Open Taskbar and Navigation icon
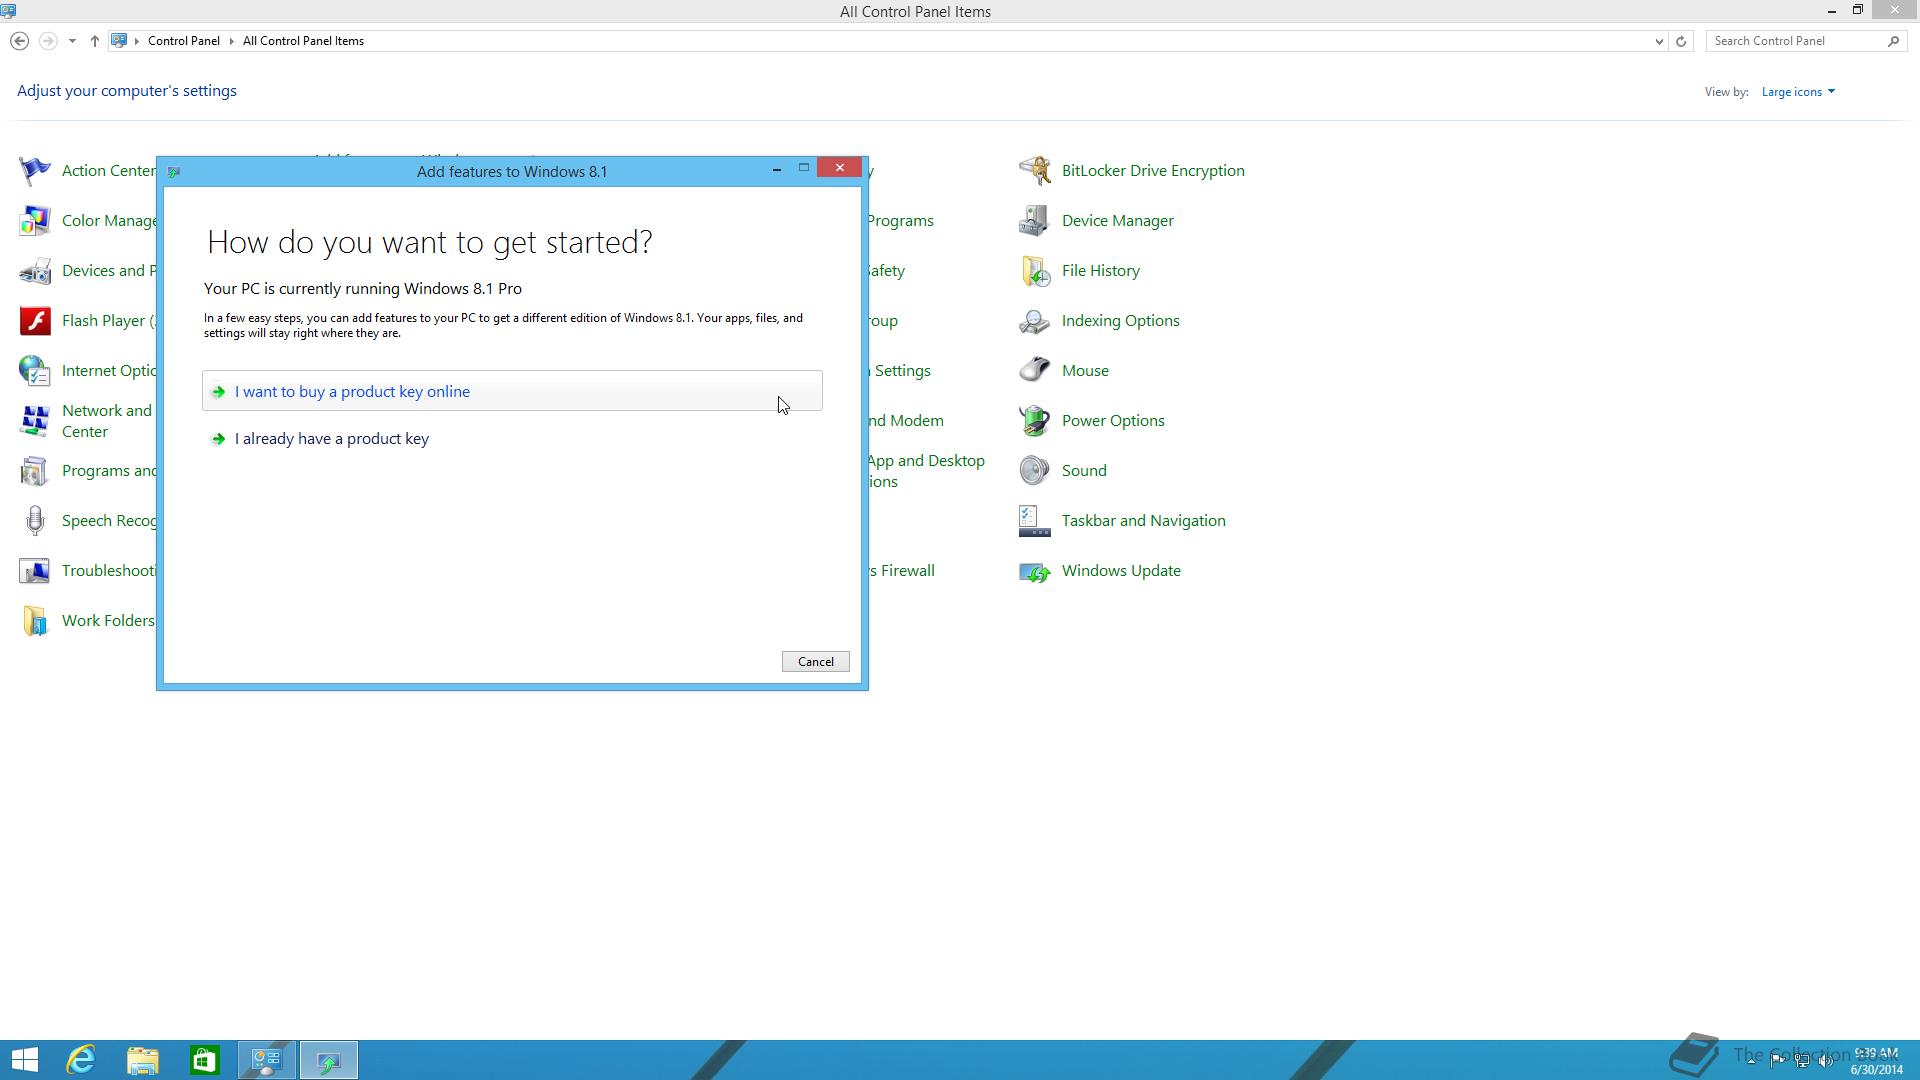 pos(1035,521)
